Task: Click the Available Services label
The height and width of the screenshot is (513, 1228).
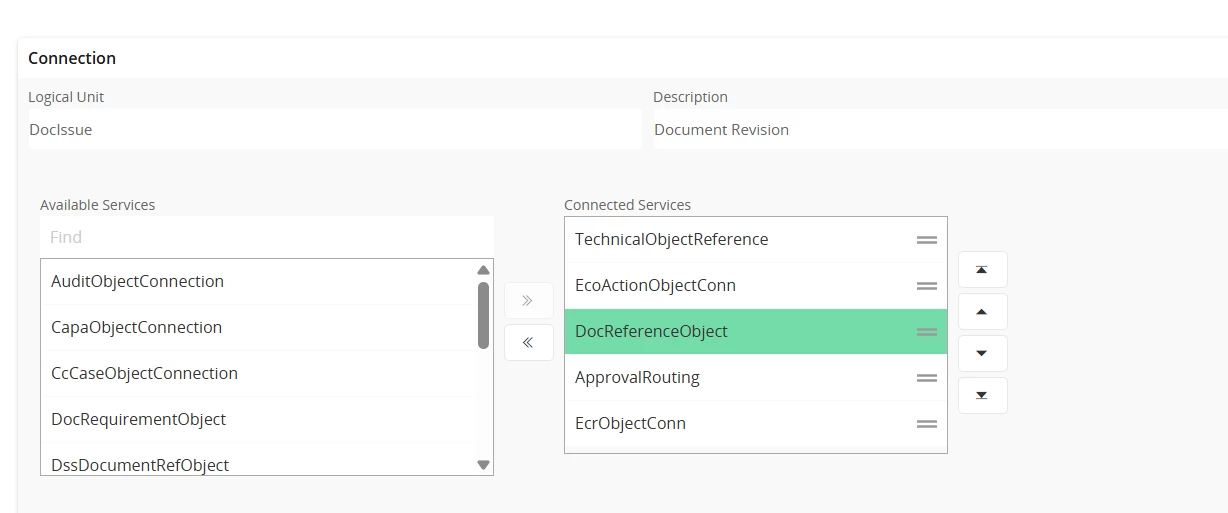Action: pos(98,205)
